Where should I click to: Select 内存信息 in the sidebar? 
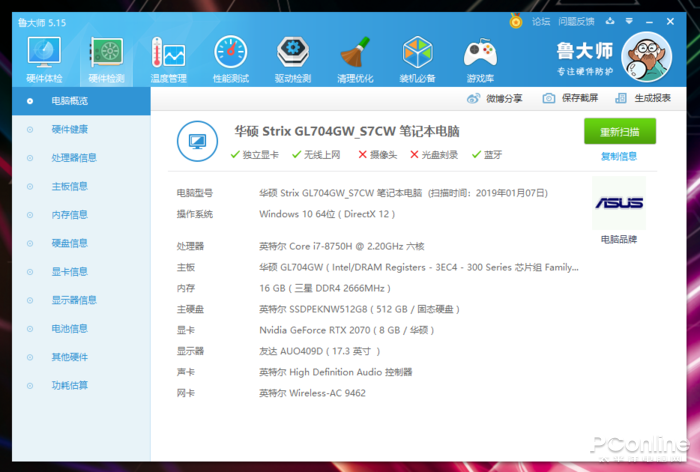click(81, 215)
